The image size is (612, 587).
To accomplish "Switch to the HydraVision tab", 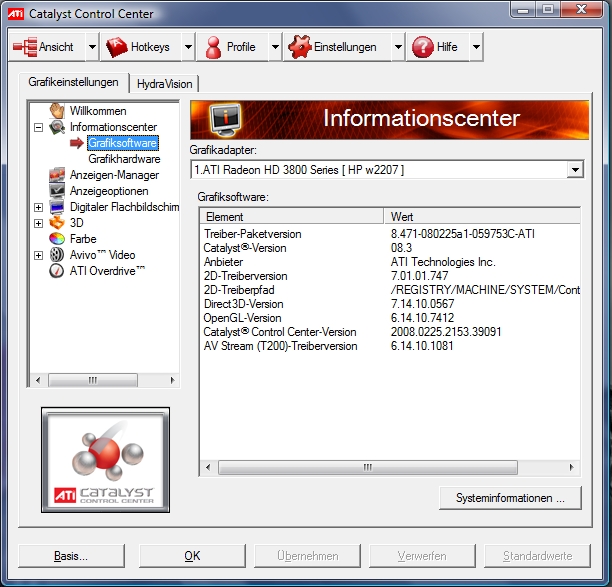I will (x=164, y=84).
